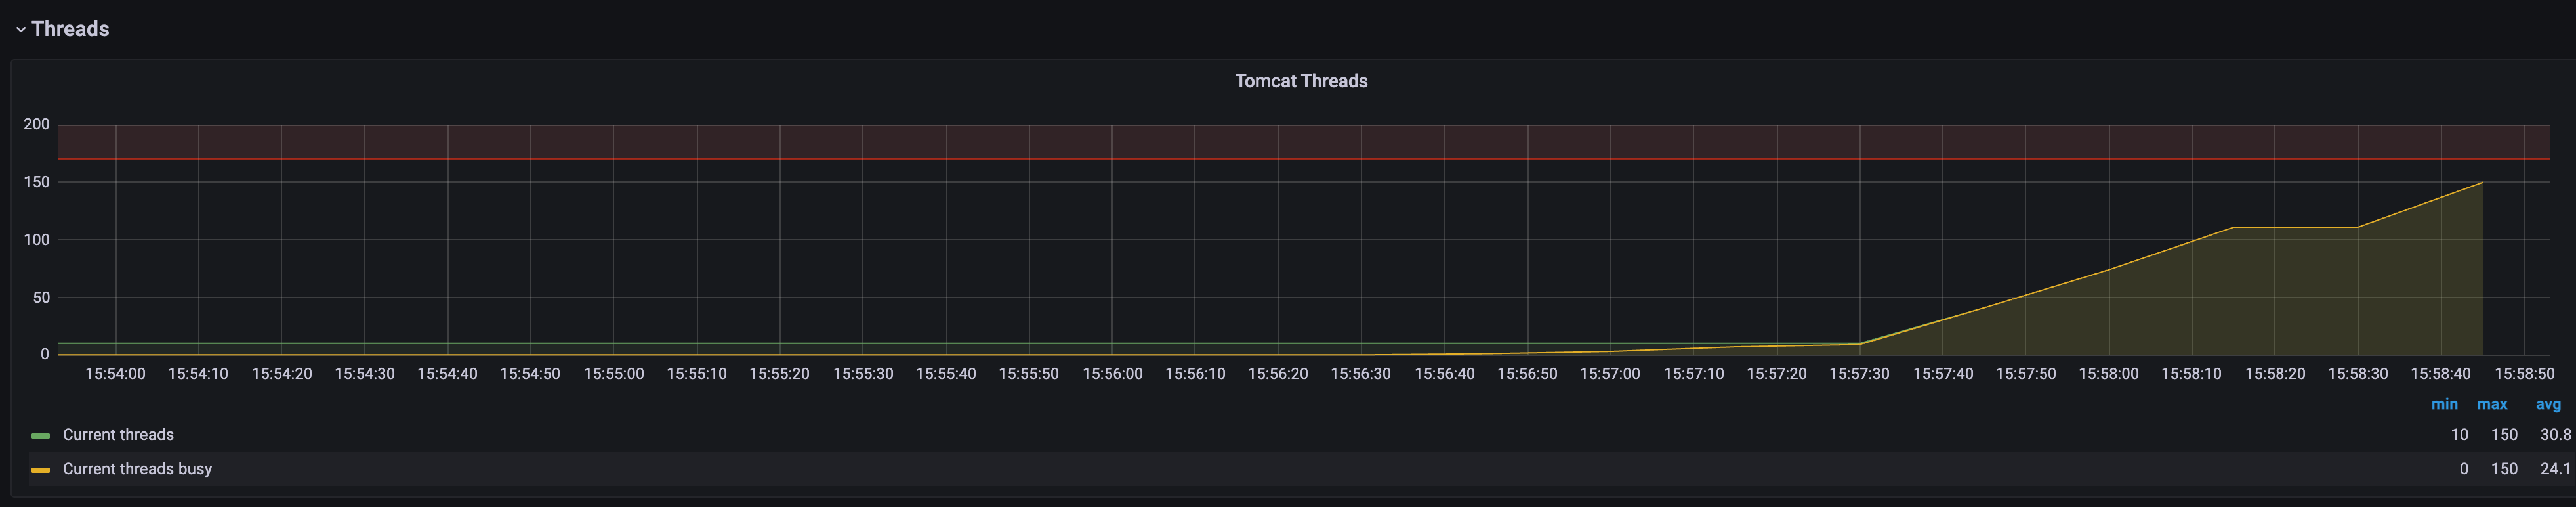Click the 15:56:00 time axis label

pos(1112,374)
